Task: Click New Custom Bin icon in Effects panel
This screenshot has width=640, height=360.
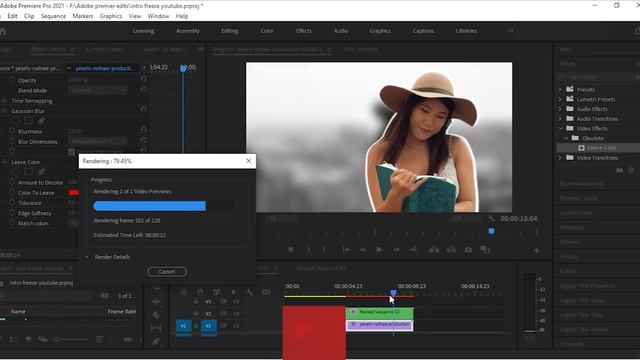Action: tap(619, 170)
